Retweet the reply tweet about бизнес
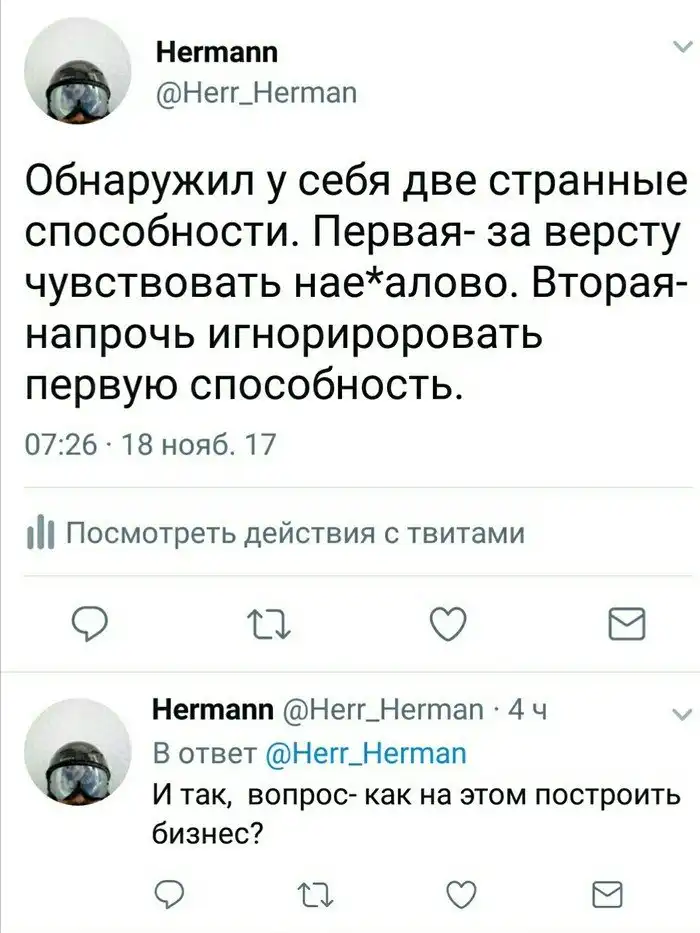Viewport: 700px width, 933px height. 314,893
